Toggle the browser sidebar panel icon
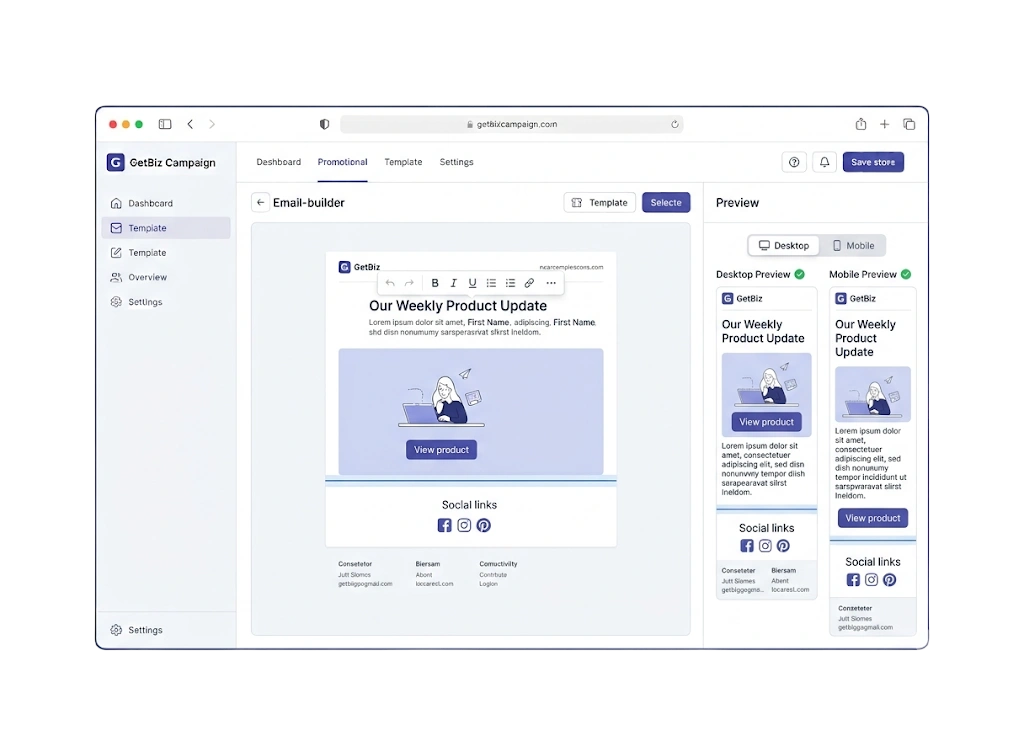This screenshot has height=741, width=1024. point(165,124)
